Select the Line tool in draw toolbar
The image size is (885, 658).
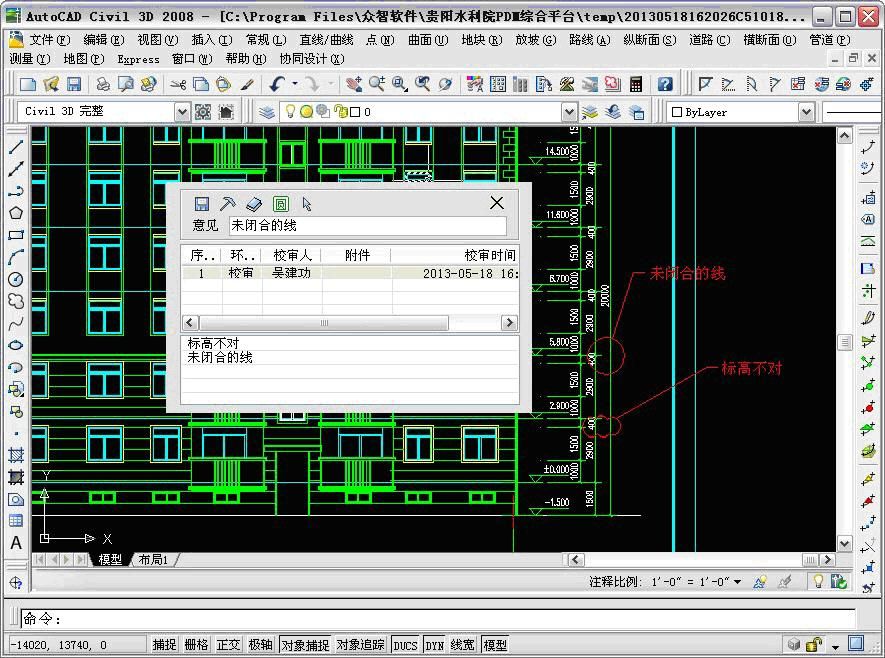16,147
